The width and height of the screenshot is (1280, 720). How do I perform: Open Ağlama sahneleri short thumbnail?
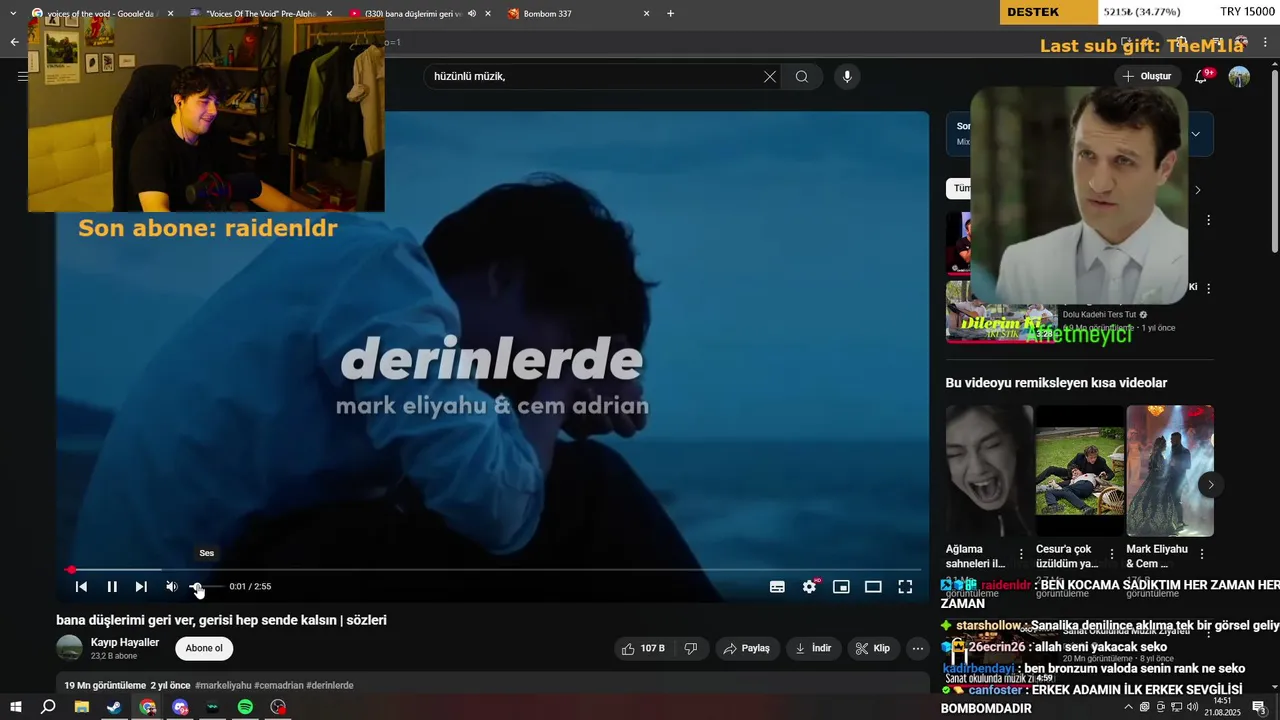pyautogui.click(x=989, y=471)
